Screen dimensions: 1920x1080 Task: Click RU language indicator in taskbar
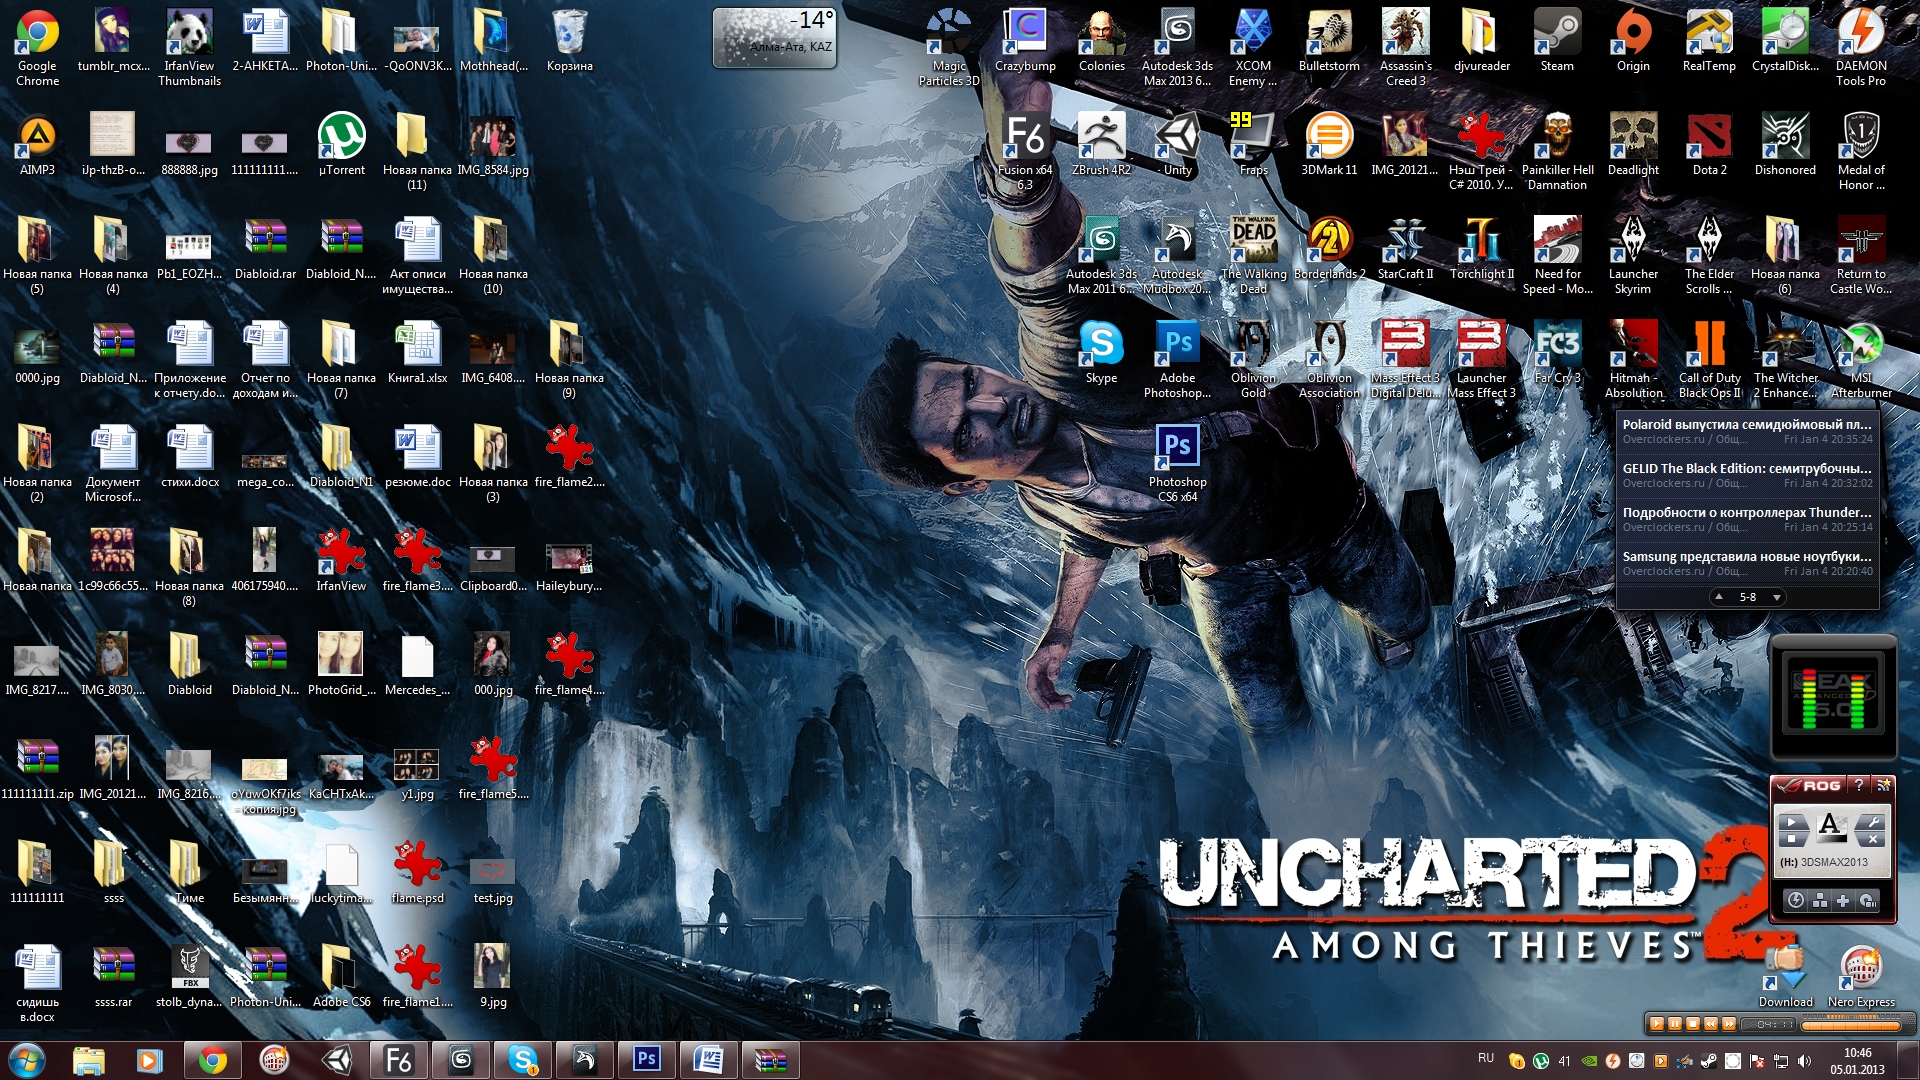point(1486,1058)
